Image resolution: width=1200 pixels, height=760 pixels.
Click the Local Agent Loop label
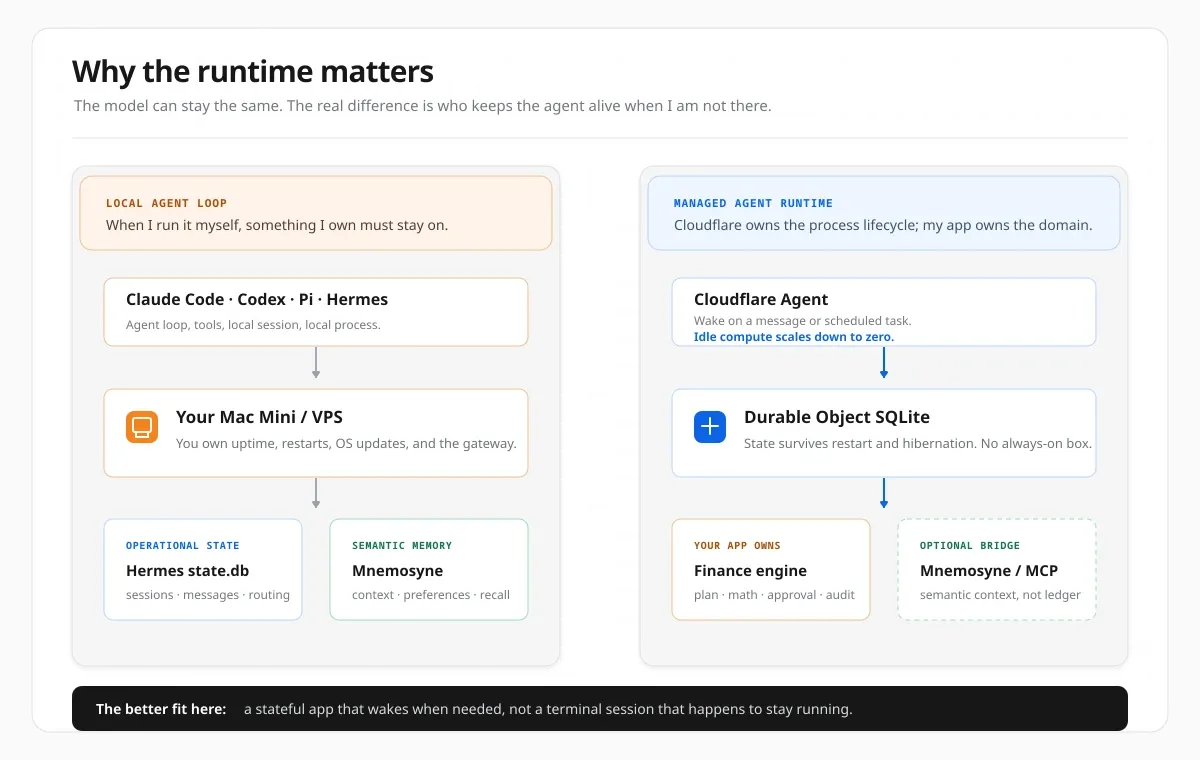(166, 203)
